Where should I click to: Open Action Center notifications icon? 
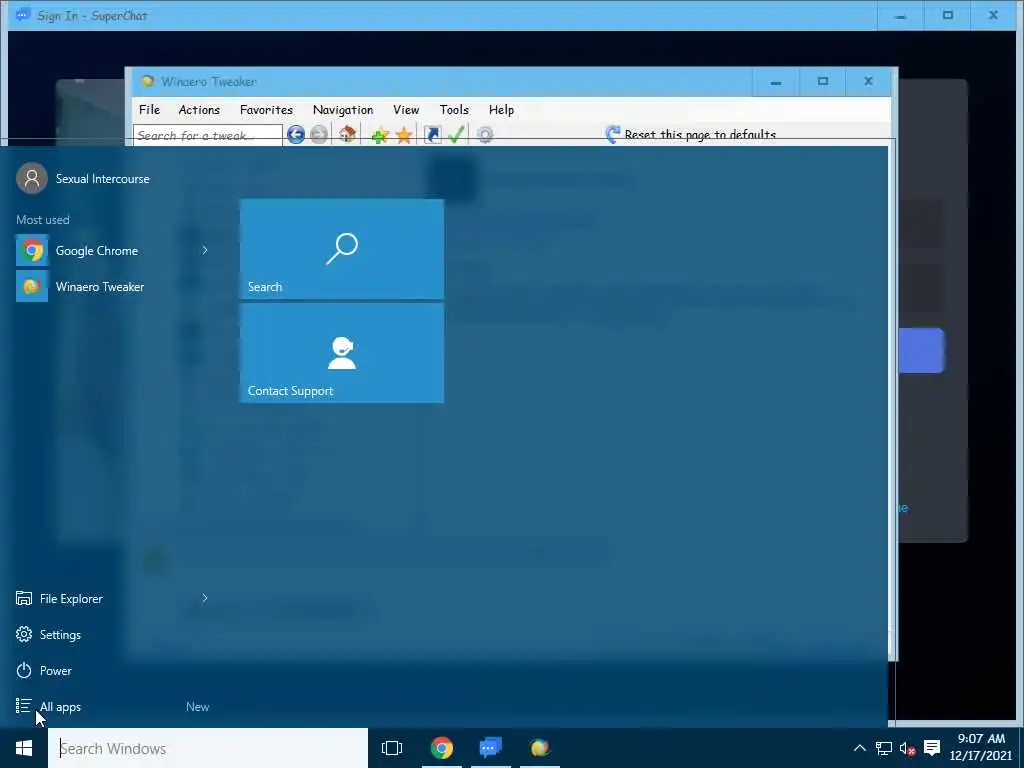pyautogui.click(x=932, y=748)
